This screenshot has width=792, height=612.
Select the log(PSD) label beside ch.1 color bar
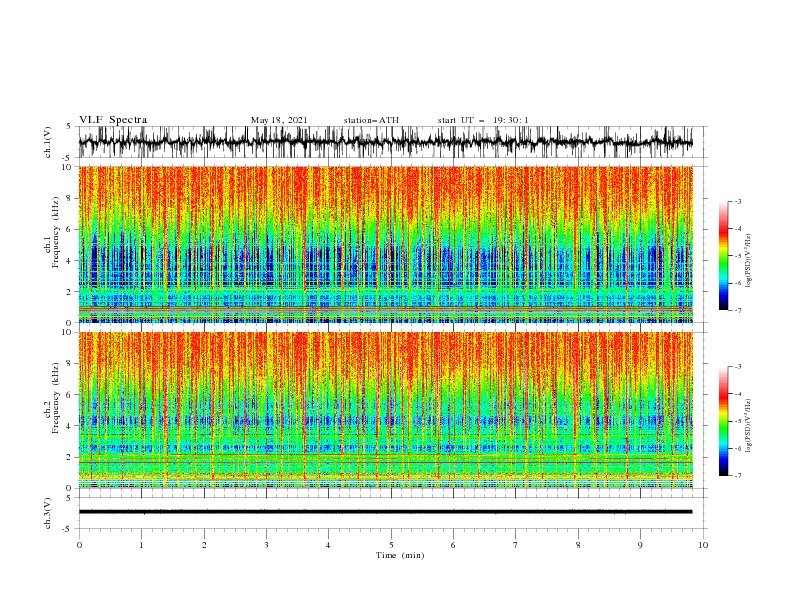(749, 261)
